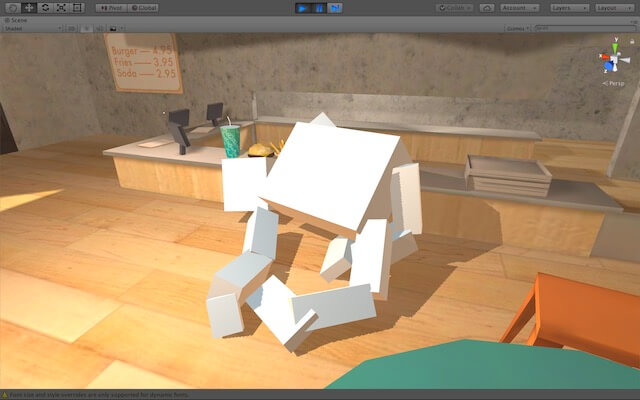Select the teal green table
The image size is (640, 400).
click(482, 365)
